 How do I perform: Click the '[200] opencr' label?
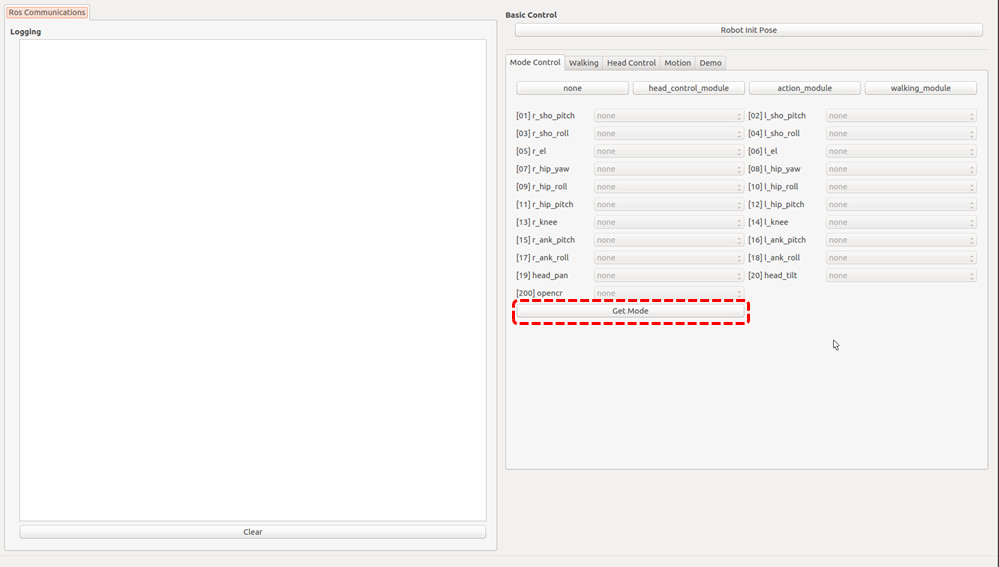click(x=540, y=294)
